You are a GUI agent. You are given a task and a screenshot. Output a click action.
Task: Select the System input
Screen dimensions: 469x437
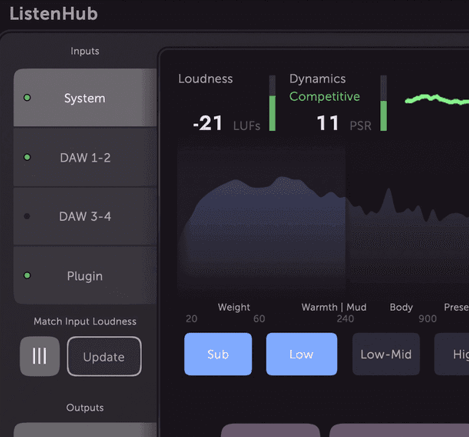point(85,98)
